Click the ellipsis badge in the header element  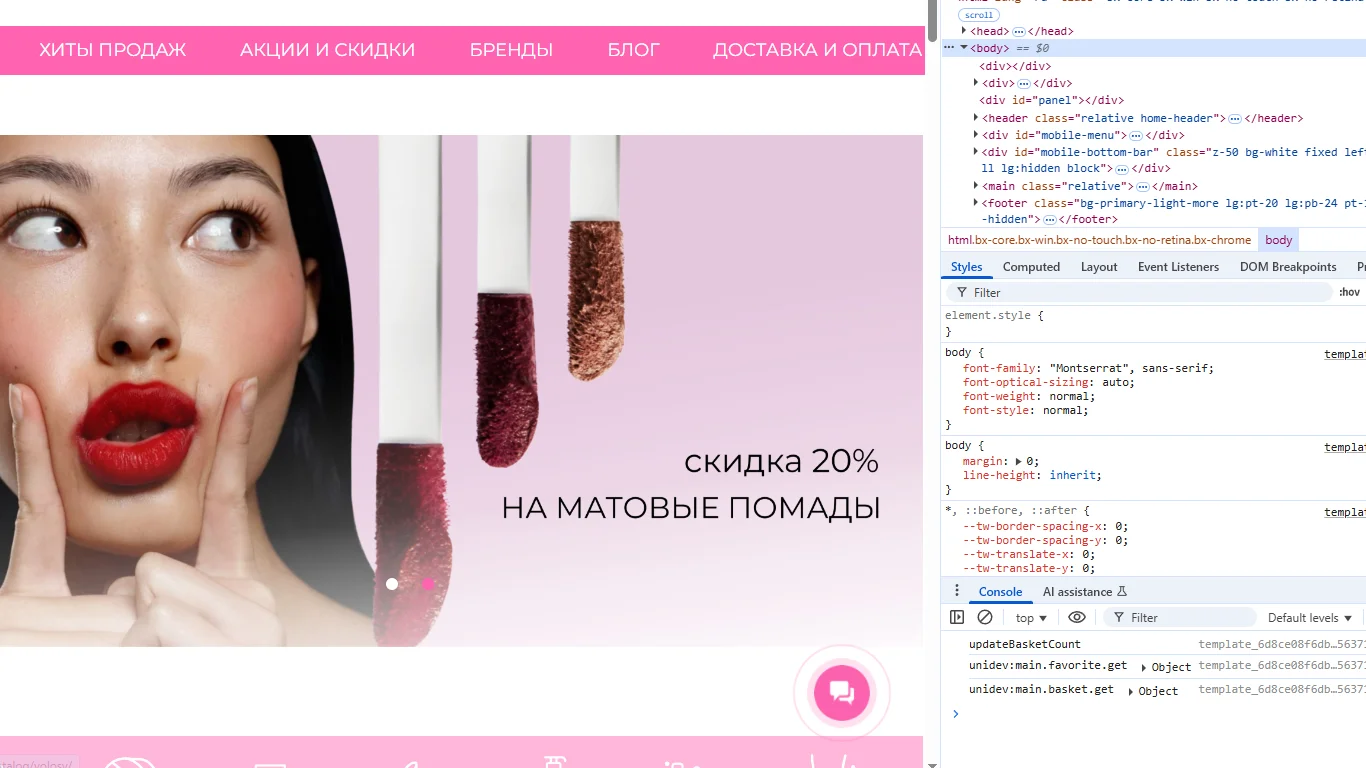point(1234,119)
